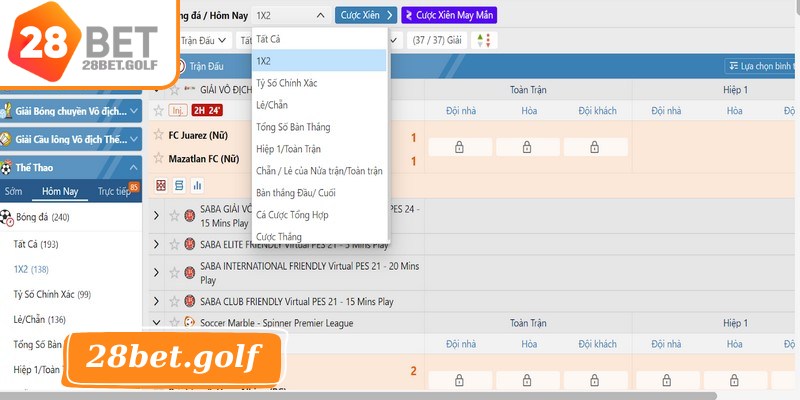
Task: Toggle star beside the 'Inj.' time row
Action: coord(159,110)
